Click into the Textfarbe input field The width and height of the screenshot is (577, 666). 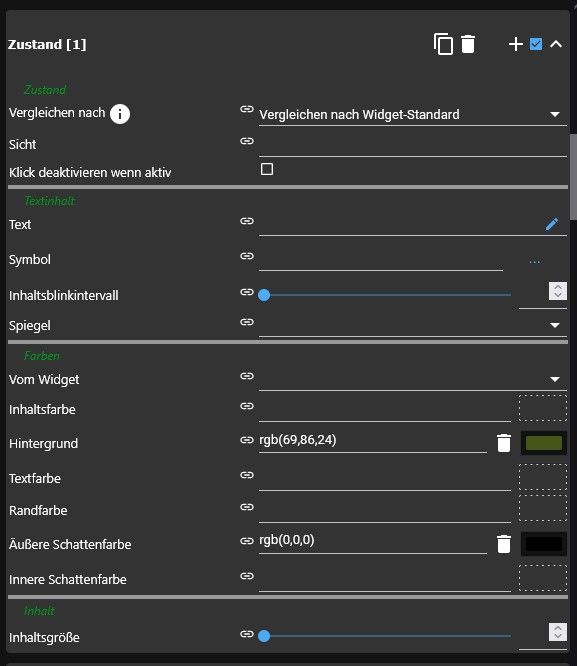click(385, 479)
